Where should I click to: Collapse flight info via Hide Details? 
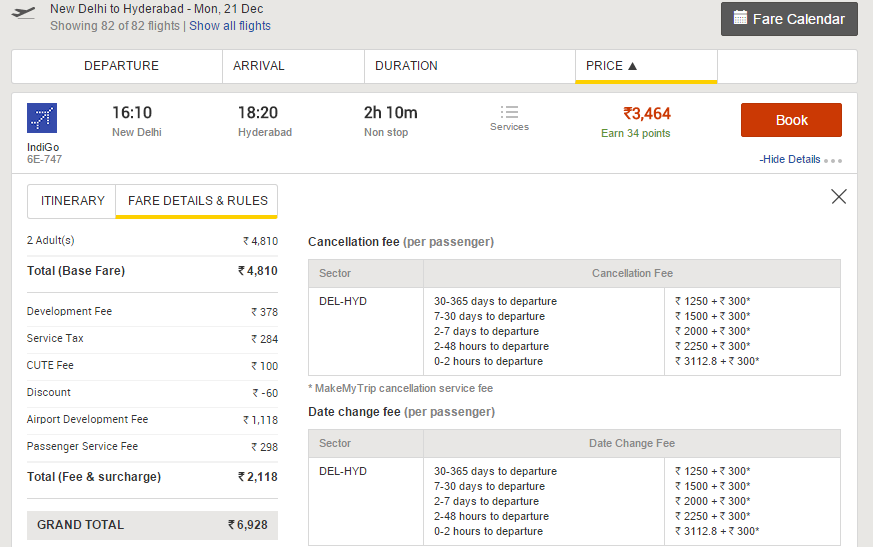(x=789, y=159)
